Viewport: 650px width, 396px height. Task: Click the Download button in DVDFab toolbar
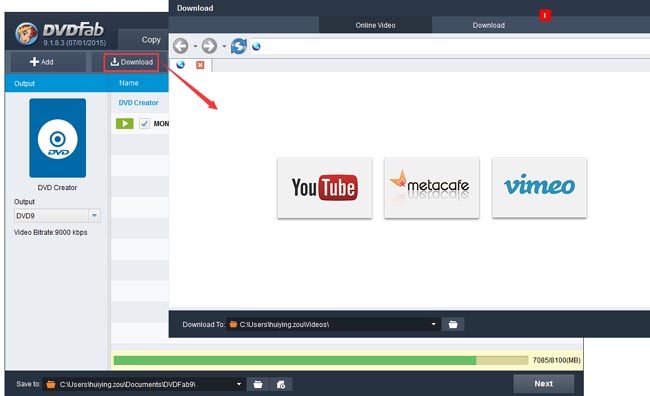131,62
